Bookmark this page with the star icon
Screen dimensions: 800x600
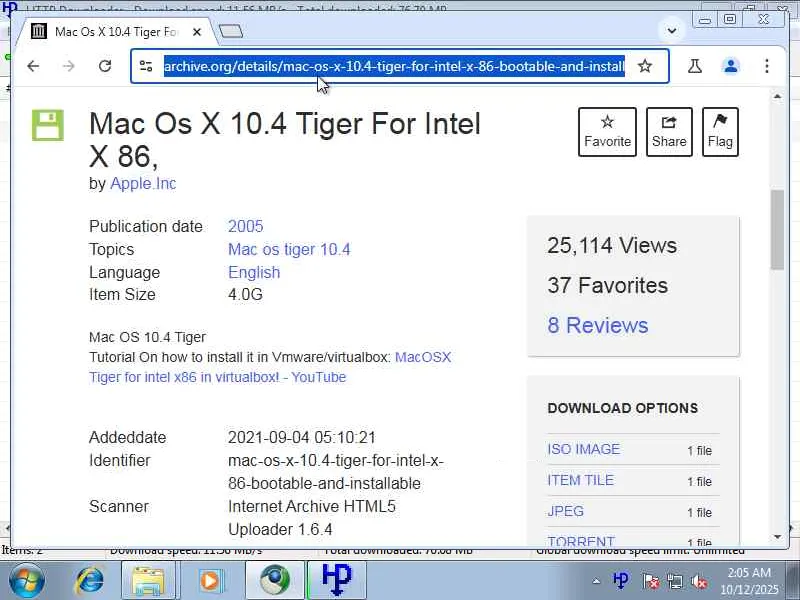[x=645, y=66]
